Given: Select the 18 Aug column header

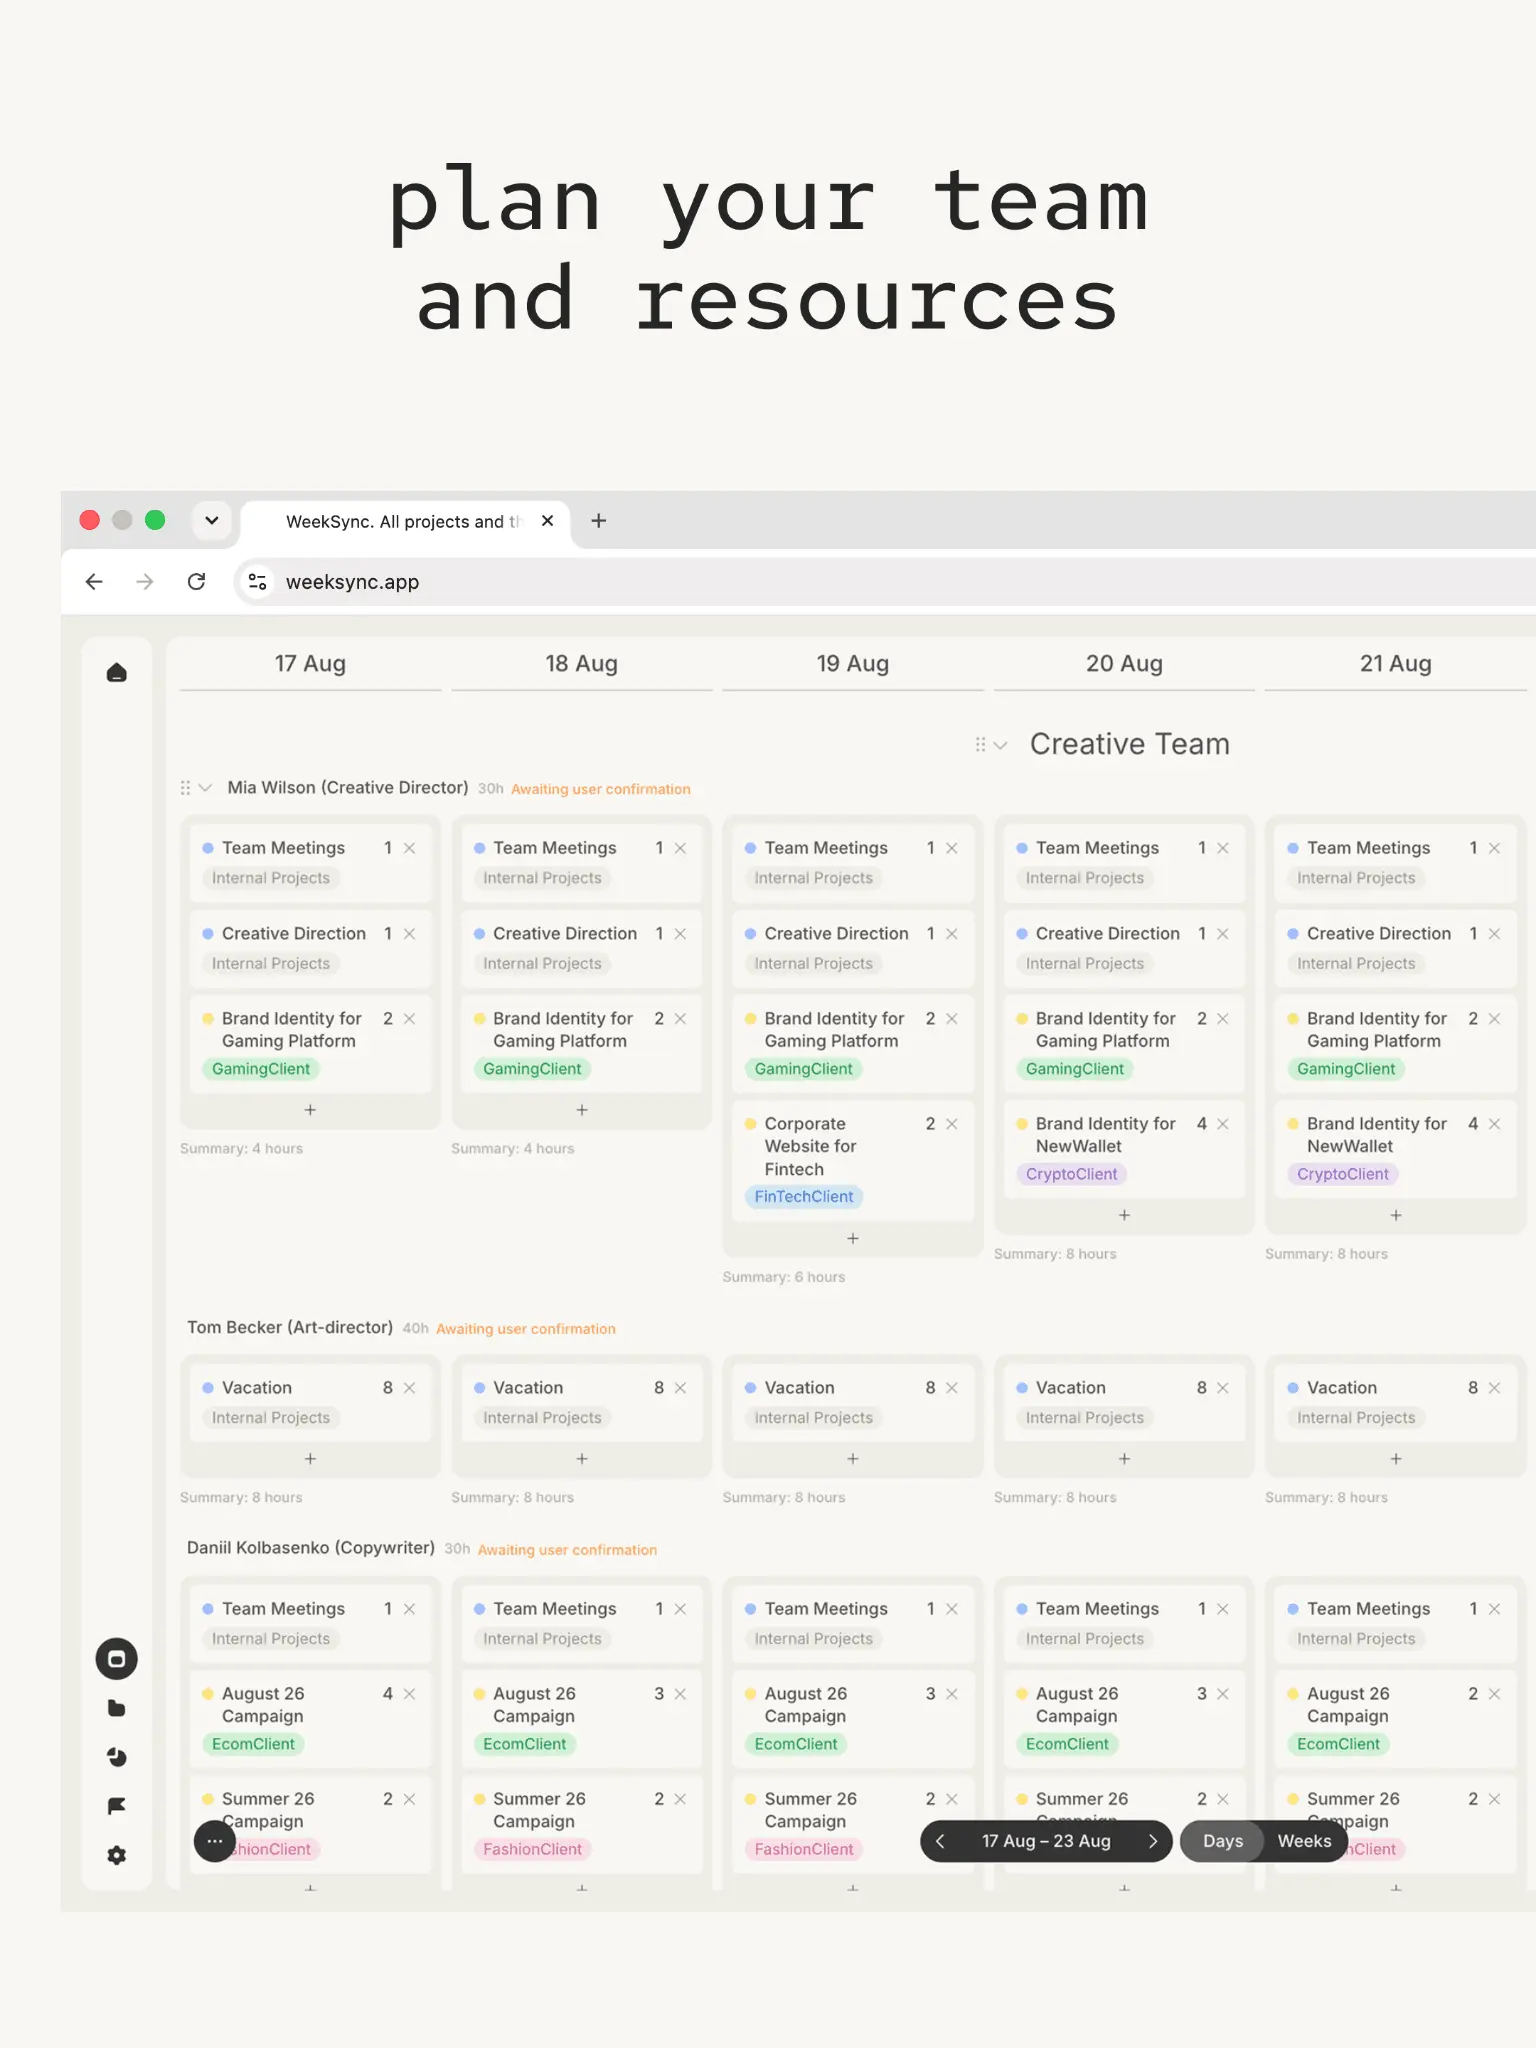Looking at the screenshot, I should click(x=582, y=664).
